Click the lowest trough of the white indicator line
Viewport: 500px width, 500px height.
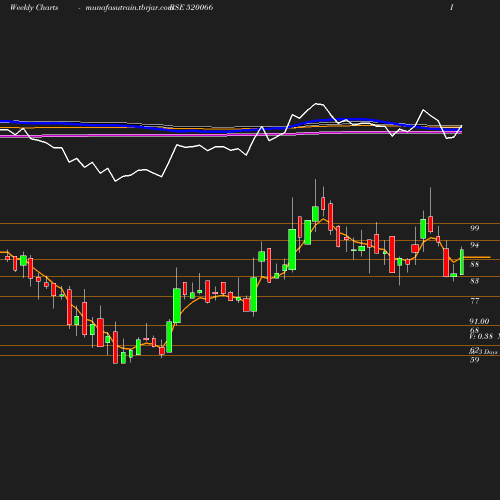(116, 181)
